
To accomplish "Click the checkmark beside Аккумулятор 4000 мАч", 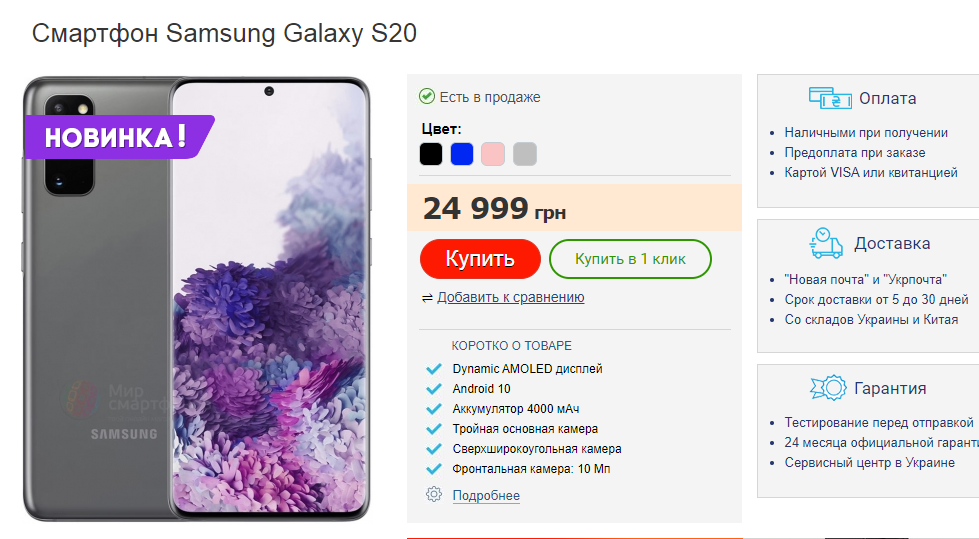I will click(434, 409).
